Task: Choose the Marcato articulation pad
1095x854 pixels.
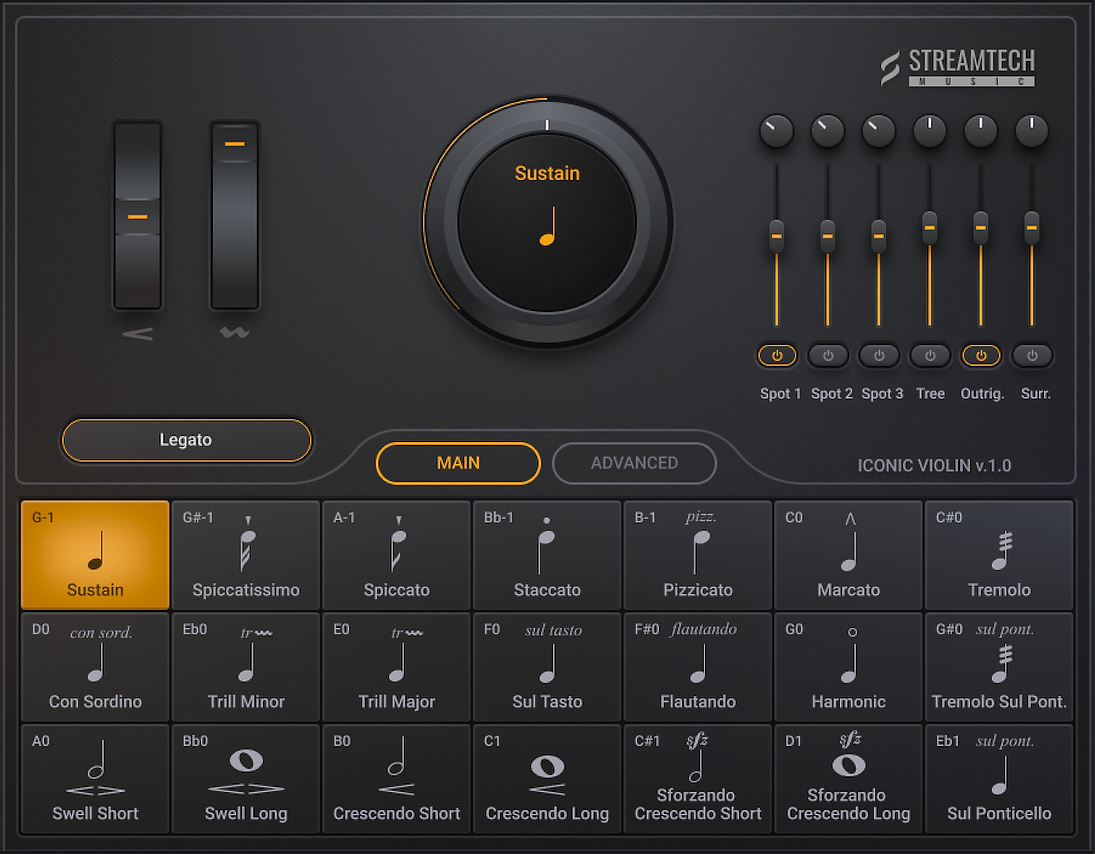Action: [x=848, y=556]
